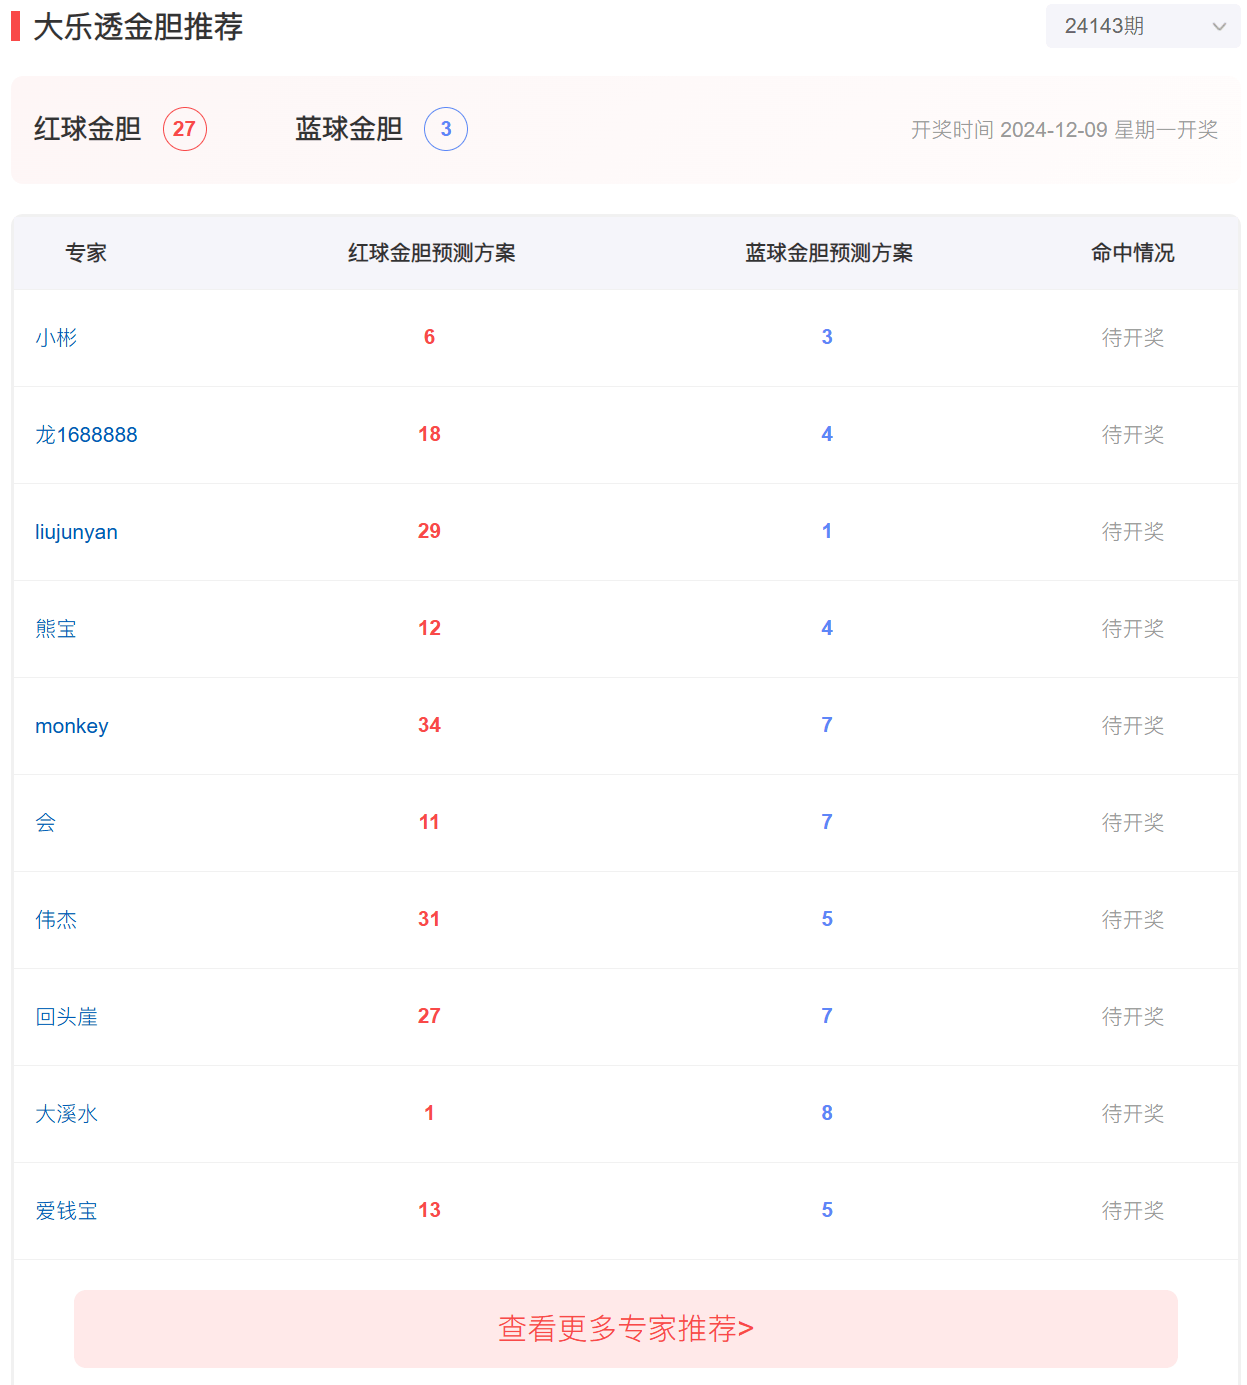Click the 蓝球金胆预测方案 column header

click(x=828, y=253)
